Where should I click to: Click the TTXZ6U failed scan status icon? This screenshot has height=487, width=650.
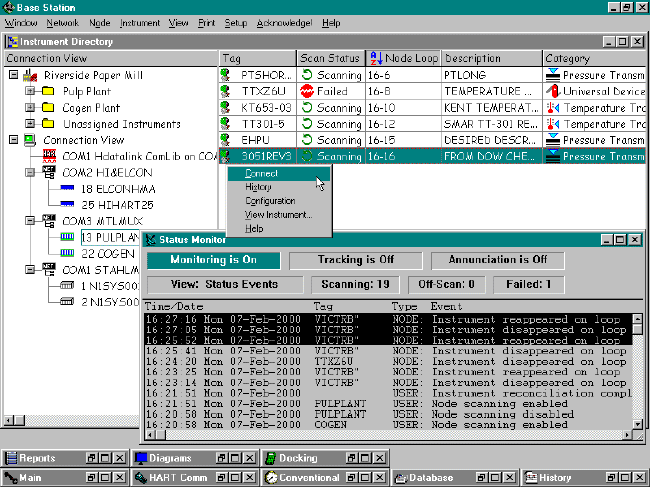point(309,91)
